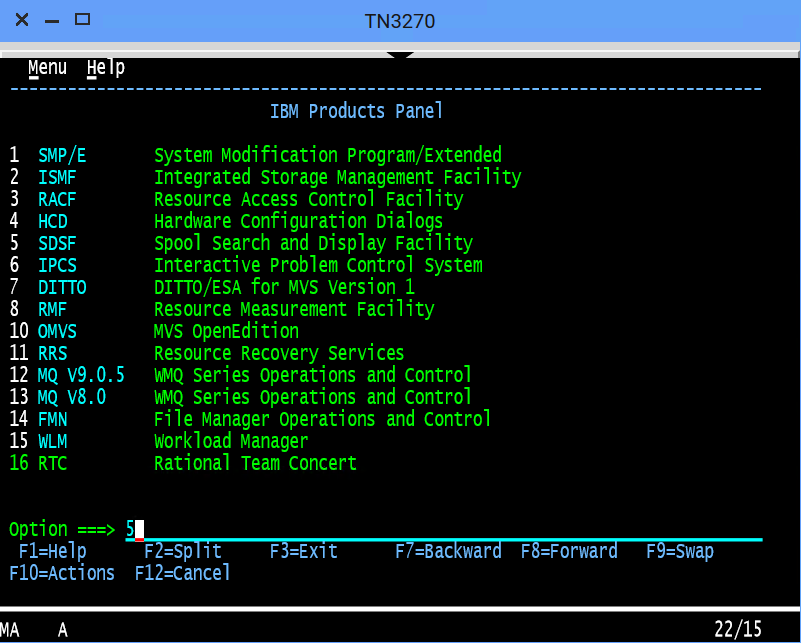The image size is (801, 643).
Task: Maximize the TN3270 window
Action: pyautogui.click(x=82, y=19)
